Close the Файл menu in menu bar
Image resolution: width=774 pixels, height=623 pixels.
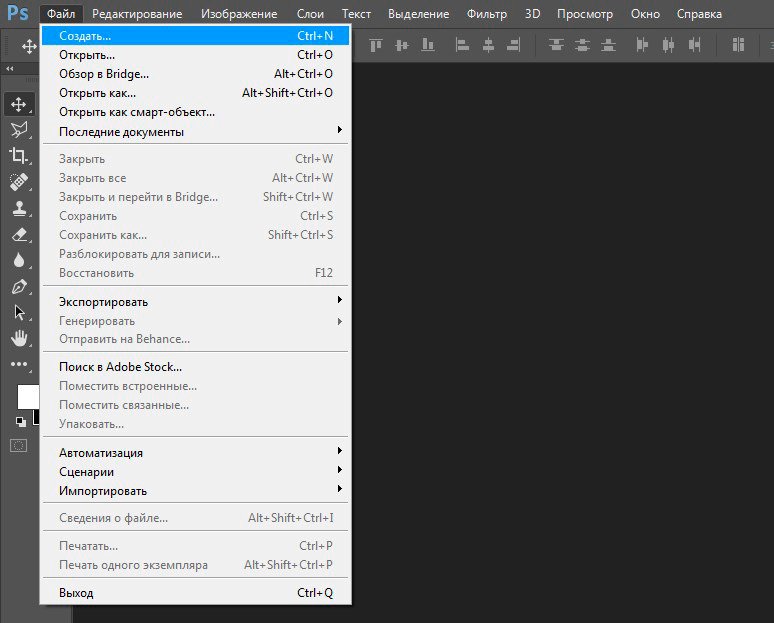(x=61, y=14)
